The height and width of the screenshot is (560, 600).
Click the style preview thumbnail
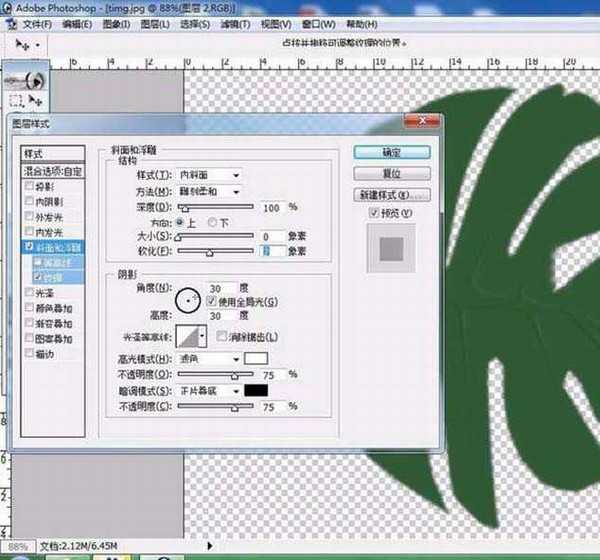(390, 243)
